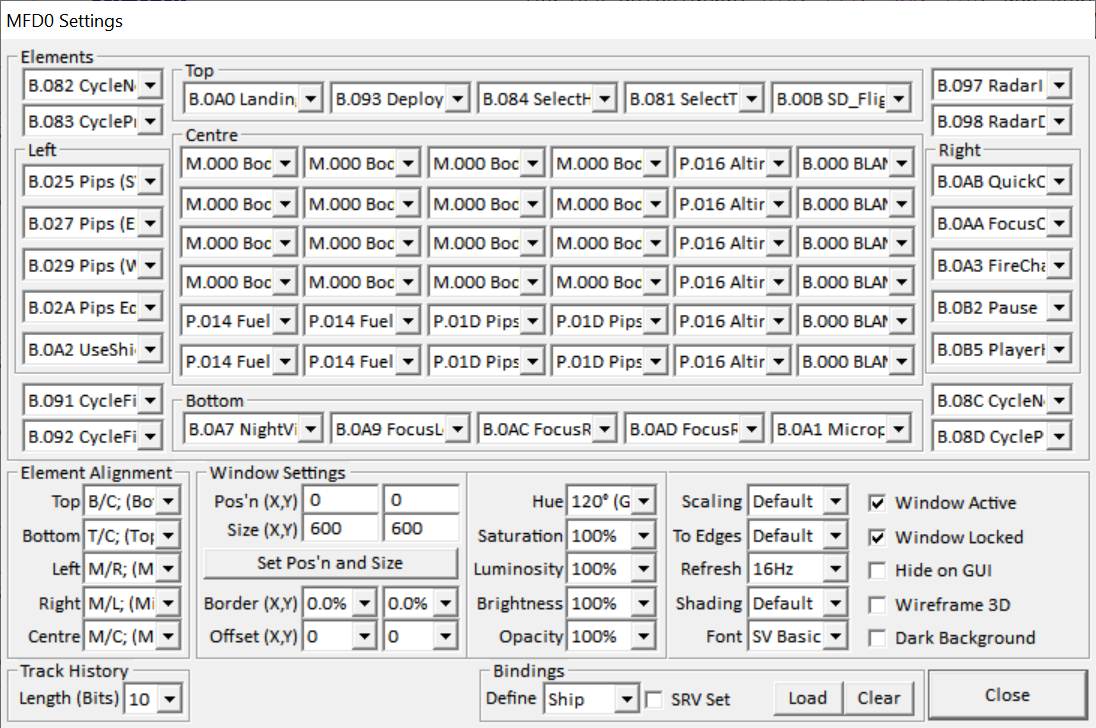This screenshot has width=1096, height=728.
Task: Open the Define bindings Ship dropdown
Action: point(591,699)
